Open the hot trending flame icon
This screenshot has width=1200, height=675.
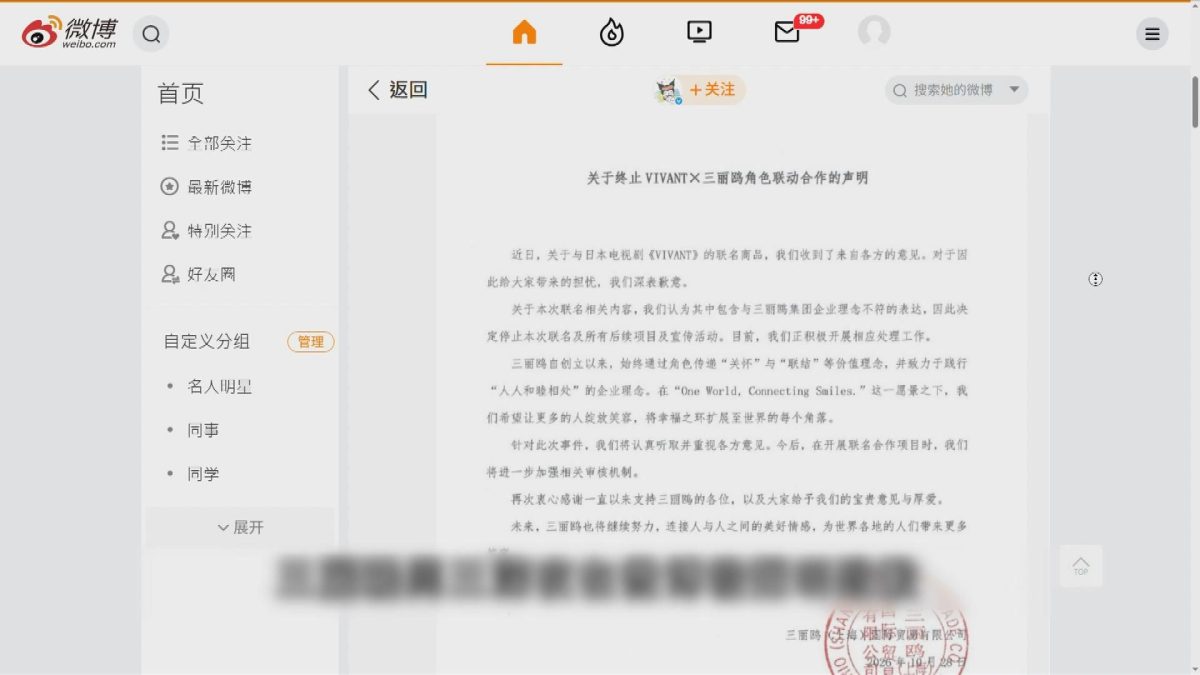(x=611, y=33)
